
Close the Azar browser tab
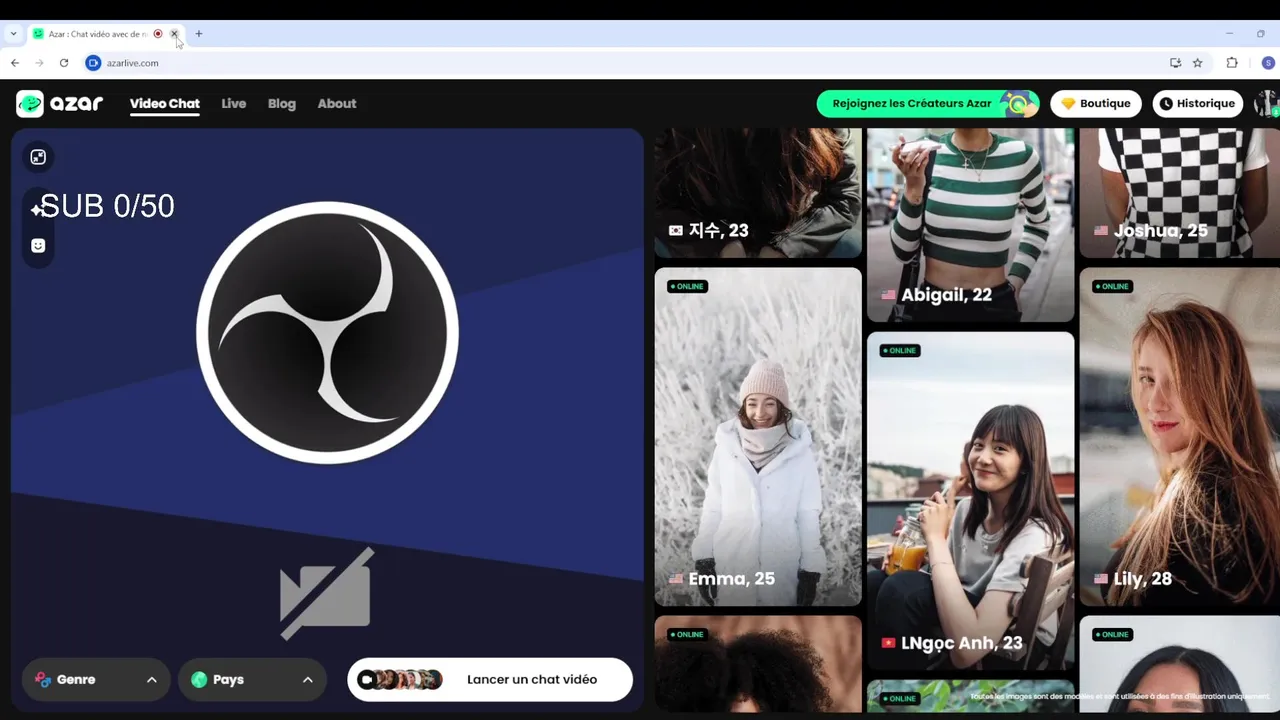[x=174, y=33]
